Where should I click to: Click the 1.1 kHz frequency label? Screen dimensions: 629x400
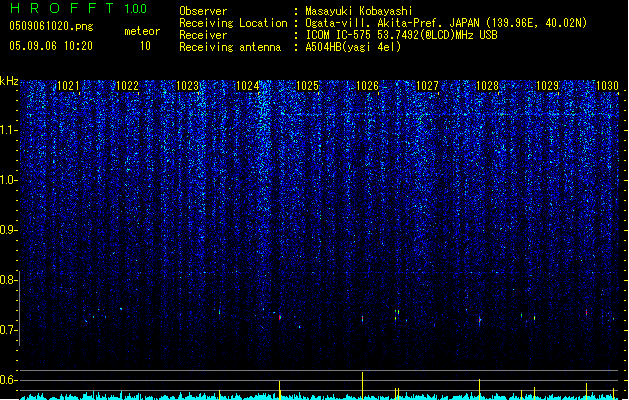8,130
